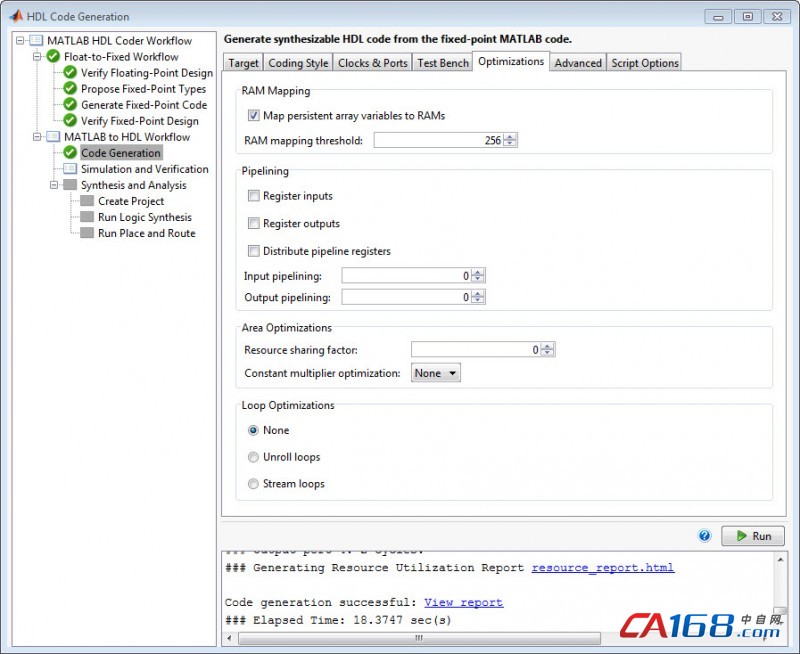
Task: Select Verify Fixed-Point Design step
Action: click(x=140, y=121)
